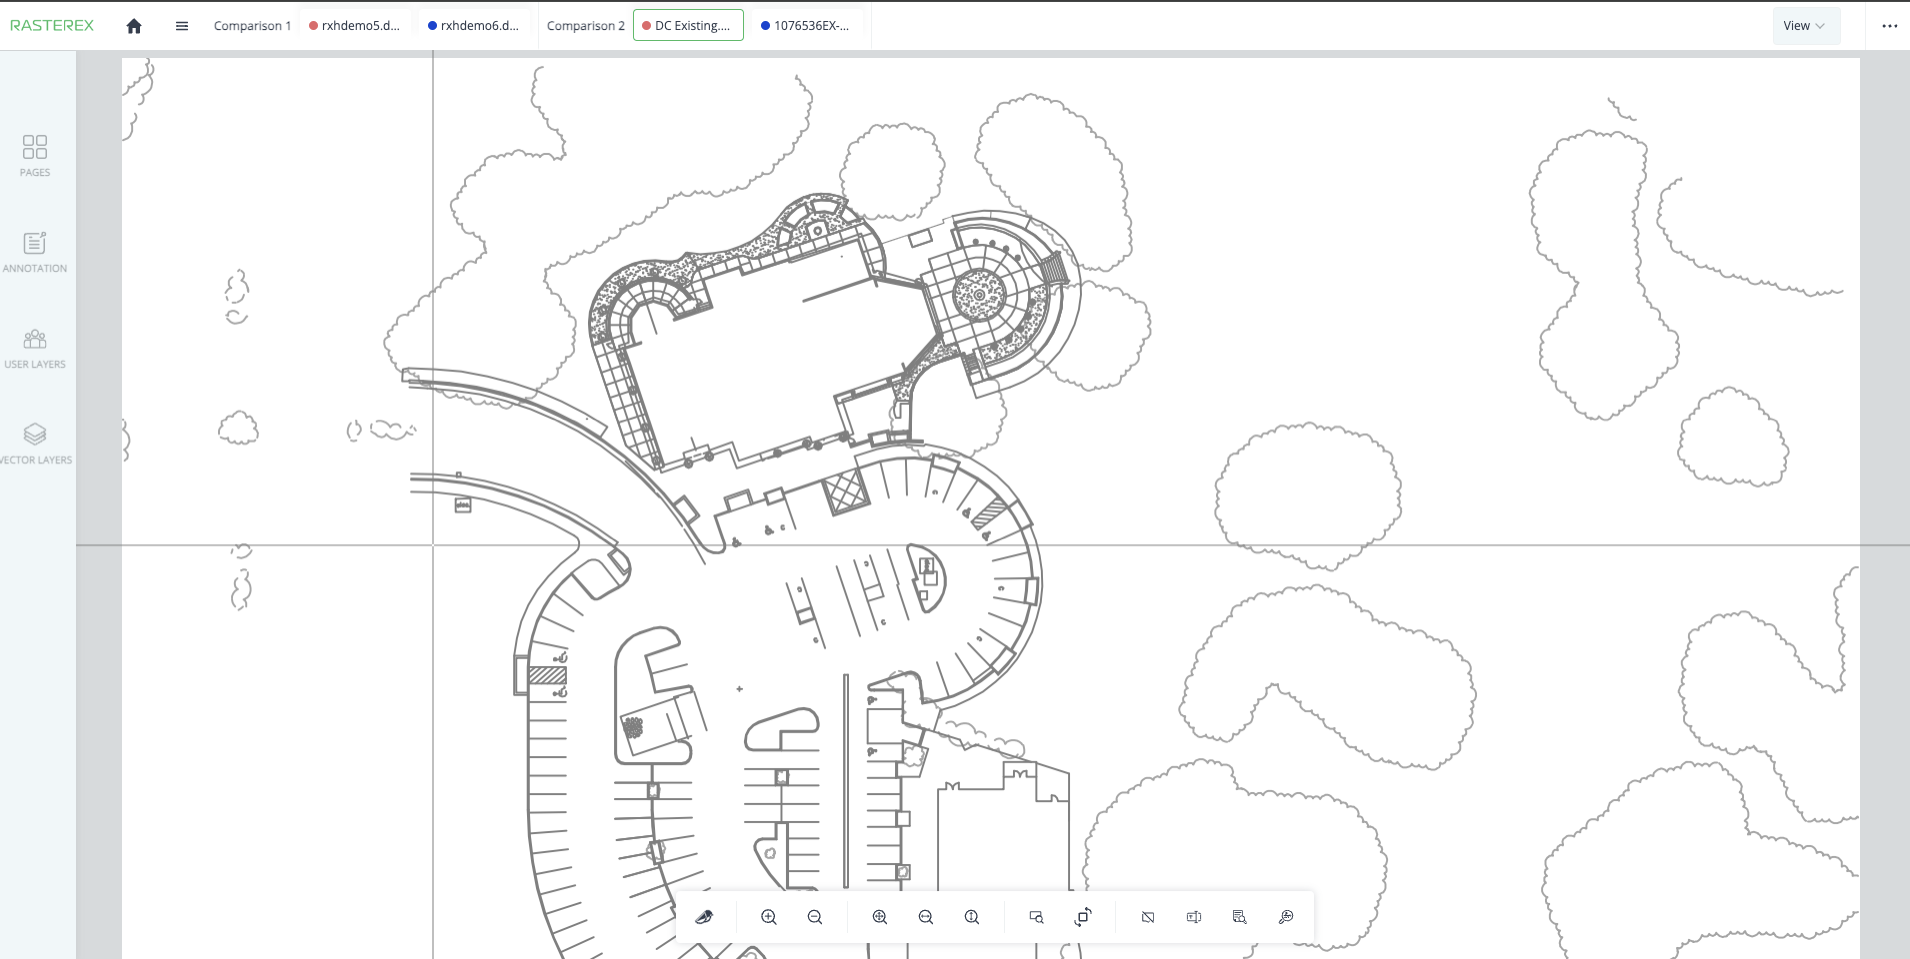Viewport: 1910px width, 959px height.
Task: Go to the home screen icon
Action: (x=134, y=26)
